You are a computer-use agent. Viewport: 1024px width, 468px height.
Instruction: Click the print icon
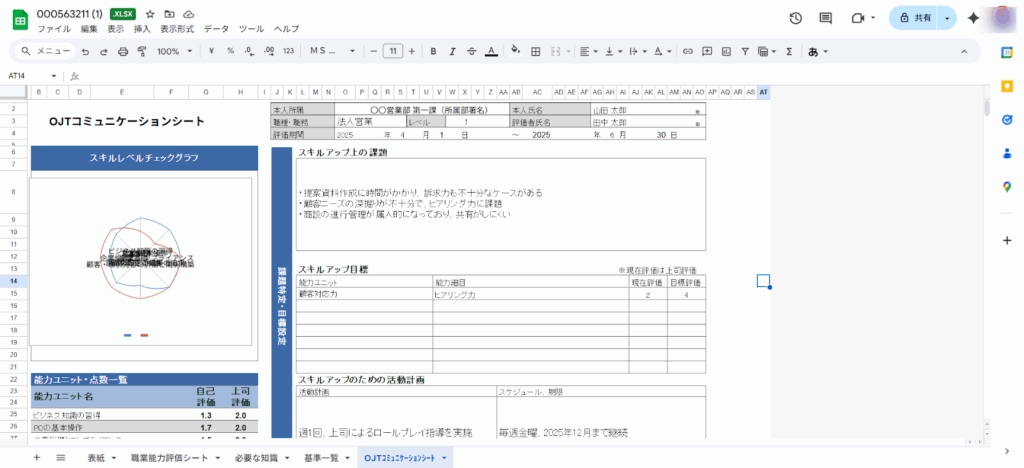[x=123, y=51]
